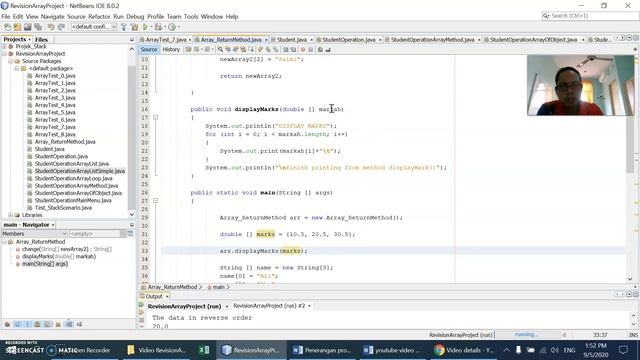Click the green Run Project icon
The image size is (640, 360).
(145, 27)
